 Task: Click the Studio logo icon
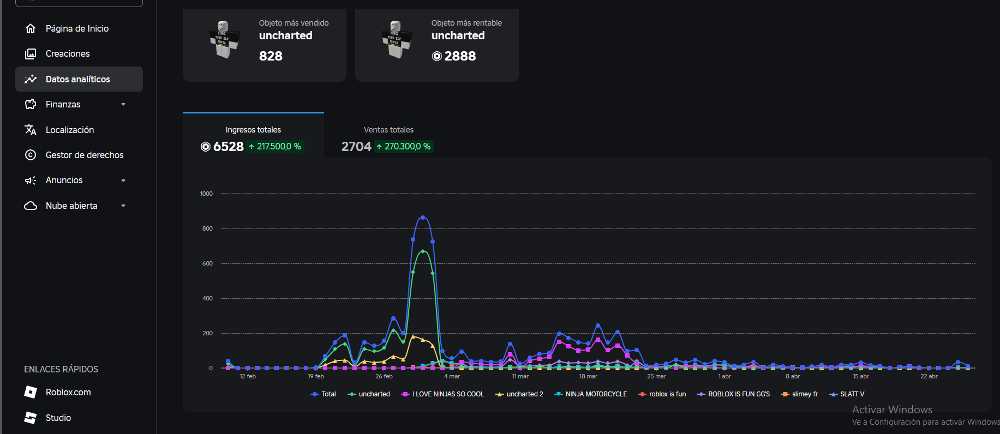point(30,418)
